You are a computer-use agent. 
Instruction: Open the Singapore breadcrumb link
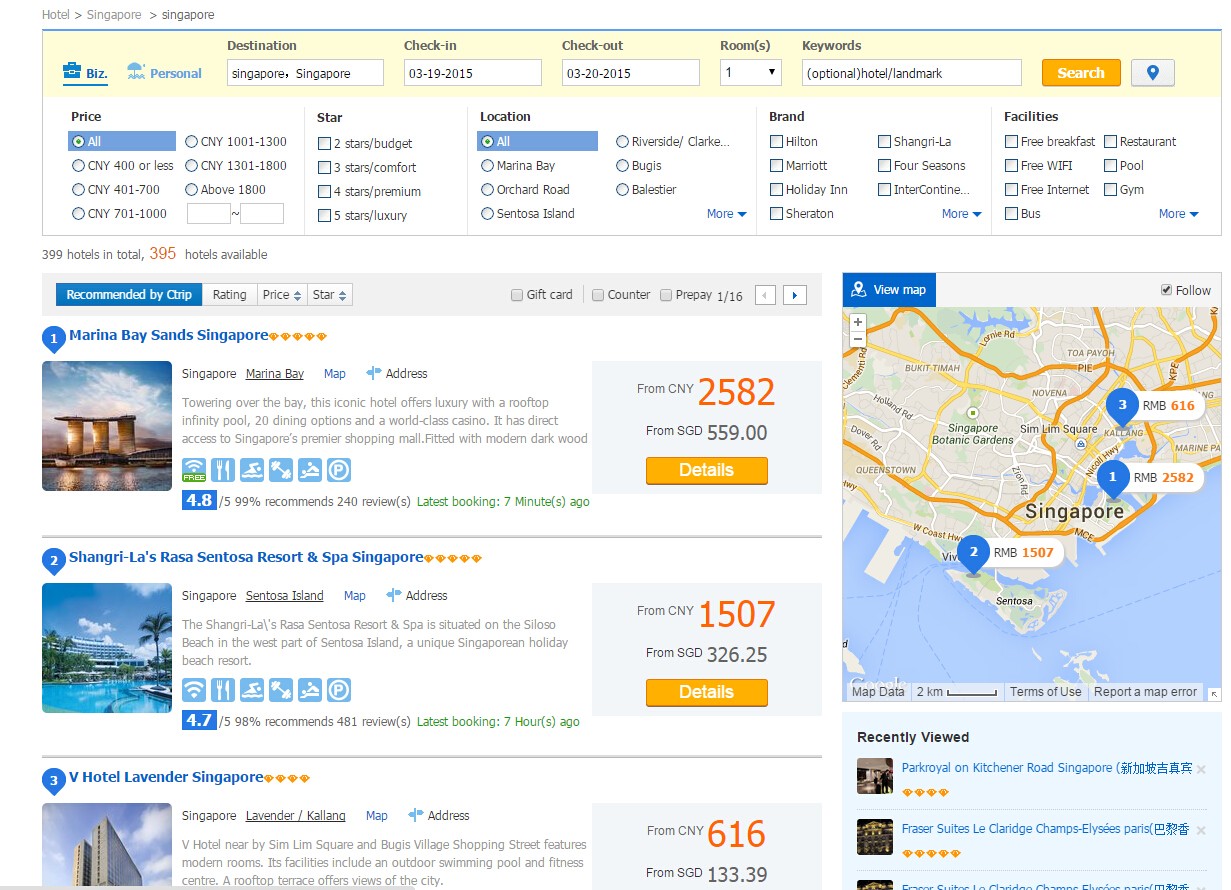coord(113,15)
